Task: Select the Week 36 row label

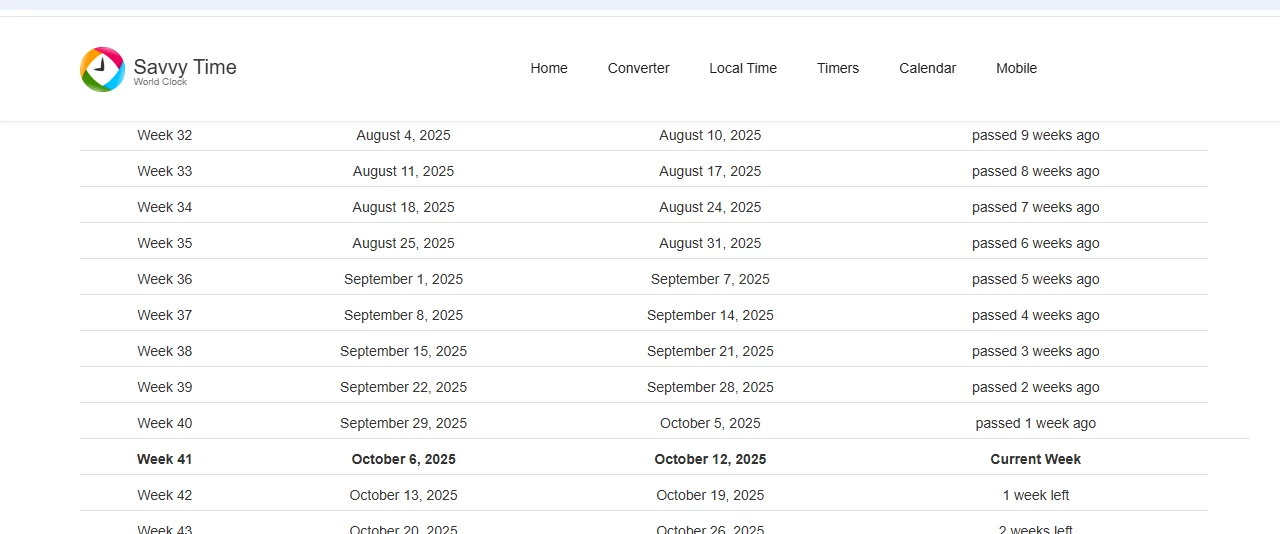Action: (164, 279)
